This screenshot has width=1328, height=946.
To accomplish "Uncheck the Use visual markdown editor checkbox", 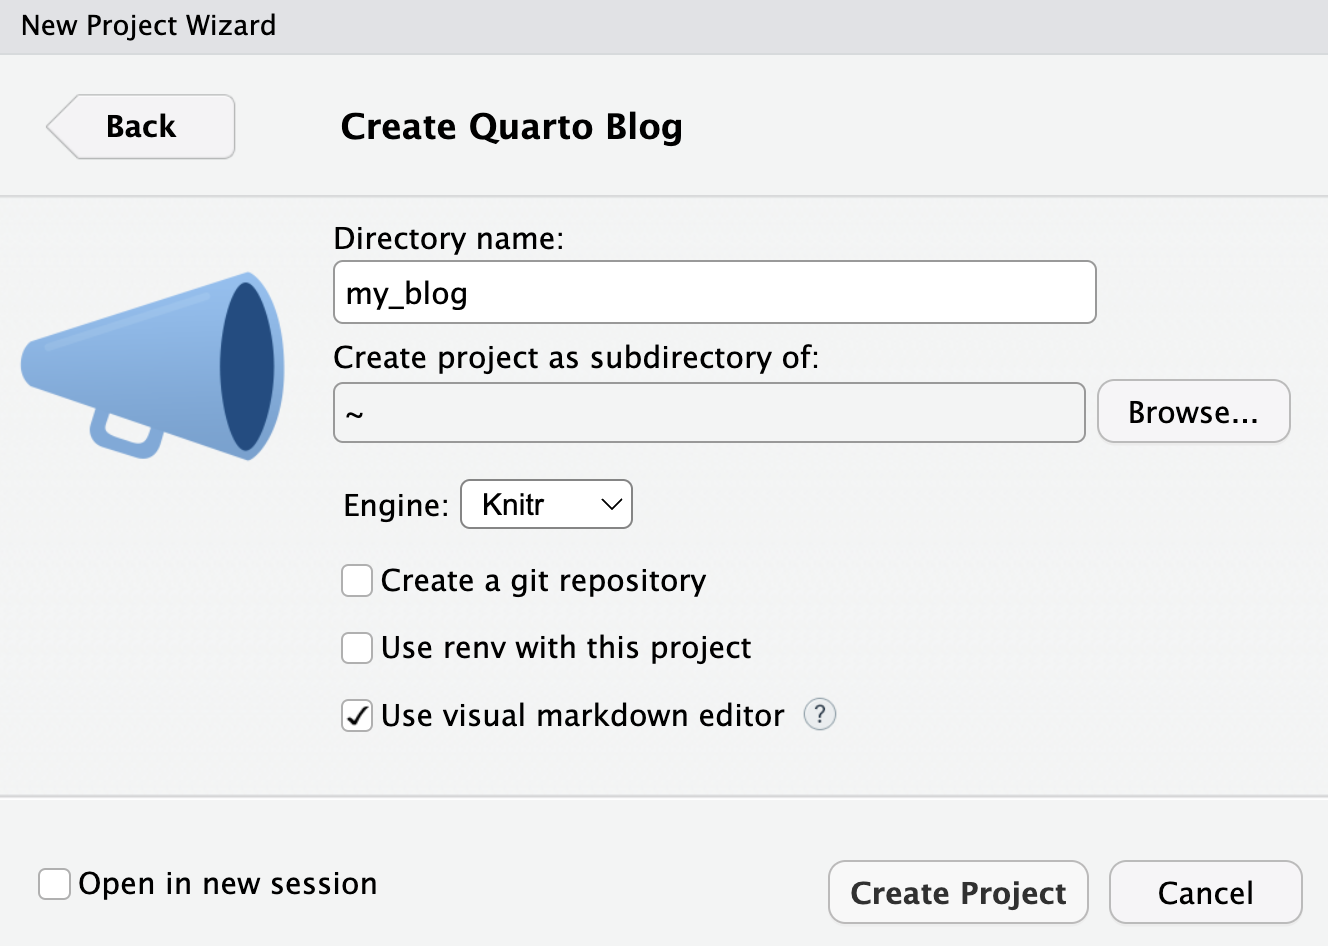I will (357, 715).
